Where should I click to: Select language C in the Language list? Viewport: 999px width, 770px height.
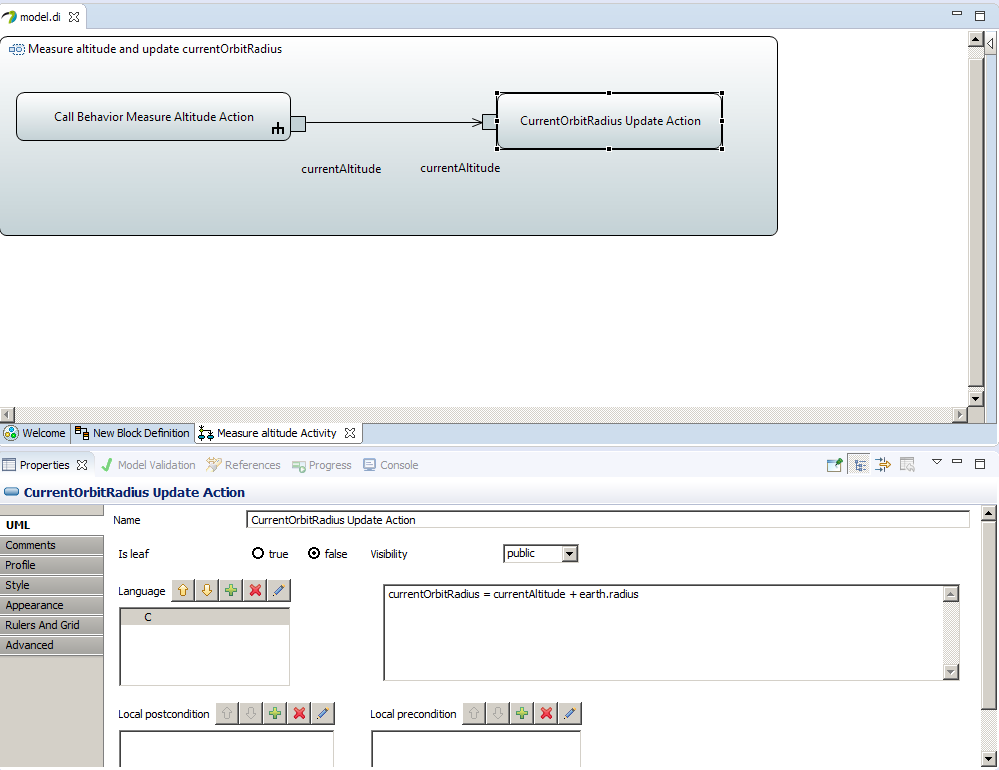pyautogui.click(x=205, y=617)
